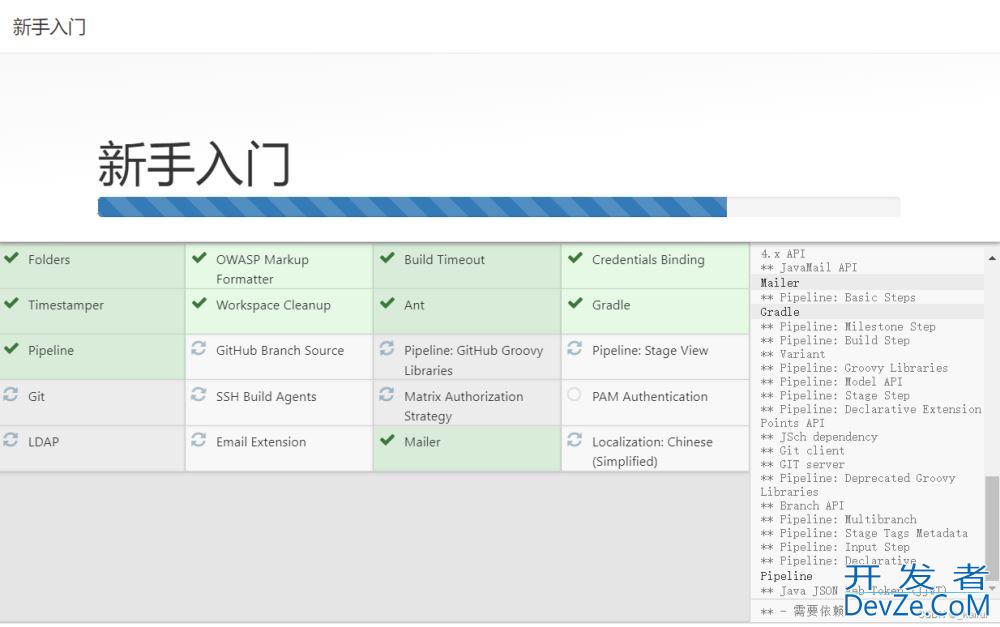1000x627 pixels.
Task: Select the PAM Authentication label
Action: coord(650,397)
